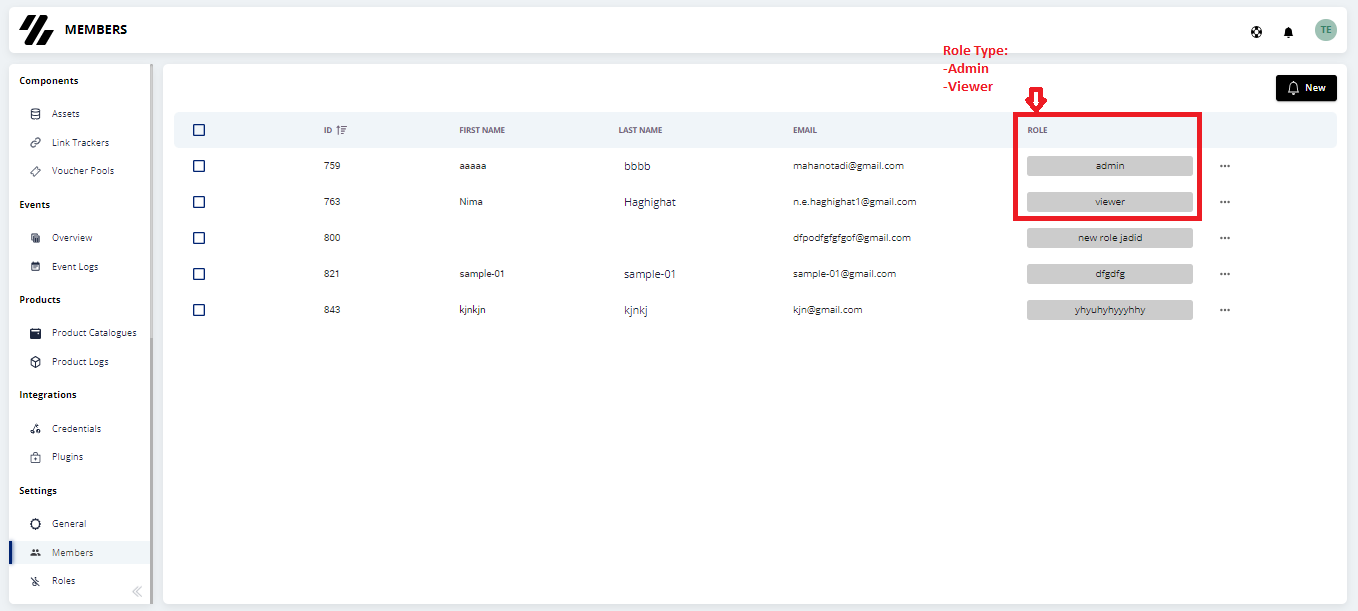
Task: Click email sample-01@gmail.com
Action: (x=844, y=274)
